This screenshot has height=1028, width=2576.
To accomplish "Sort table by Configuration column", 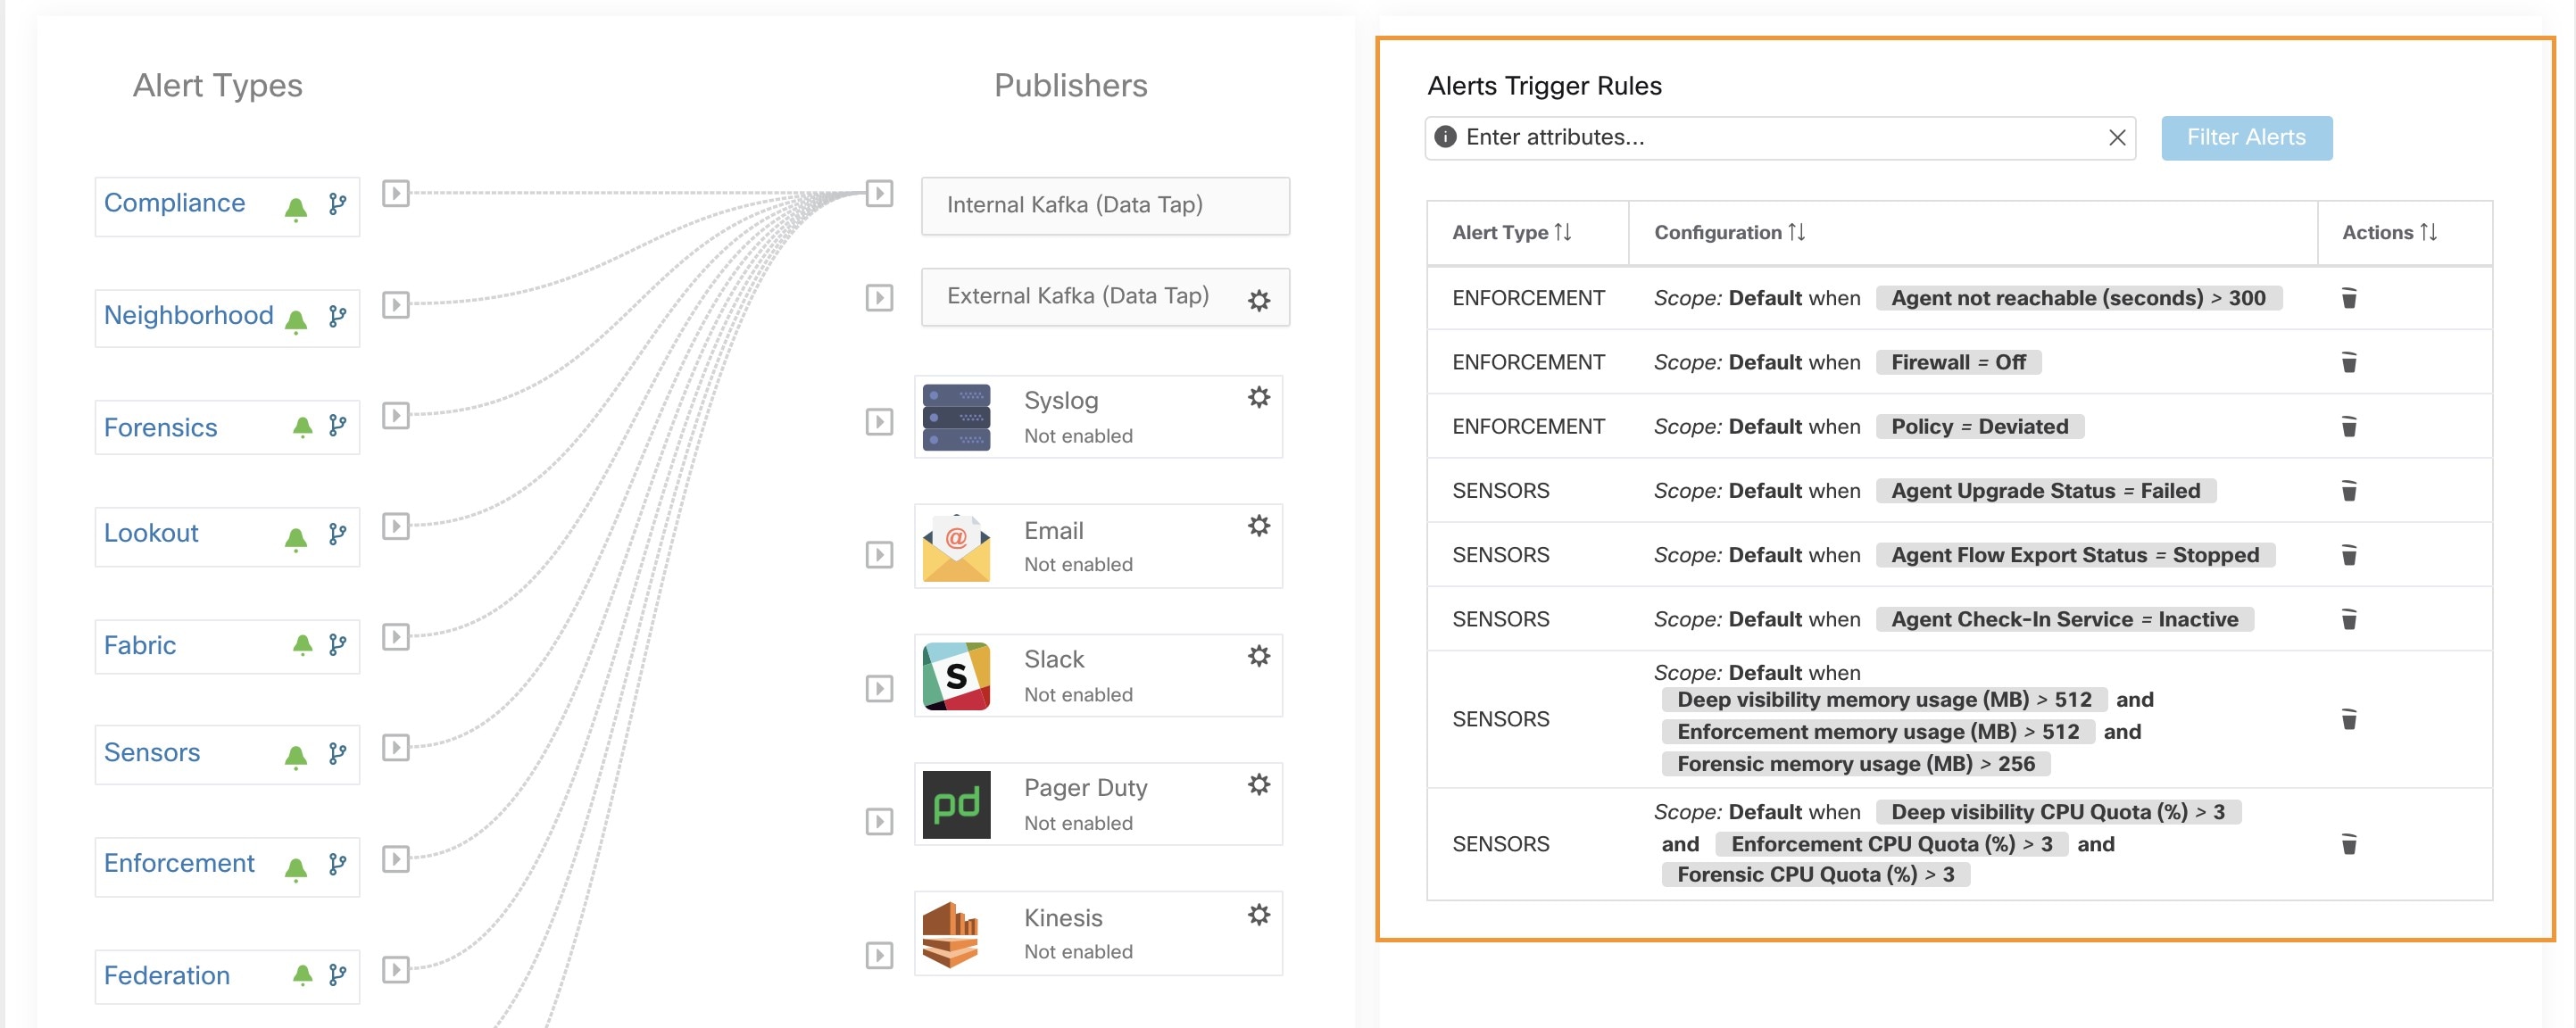I will 1728,232.
